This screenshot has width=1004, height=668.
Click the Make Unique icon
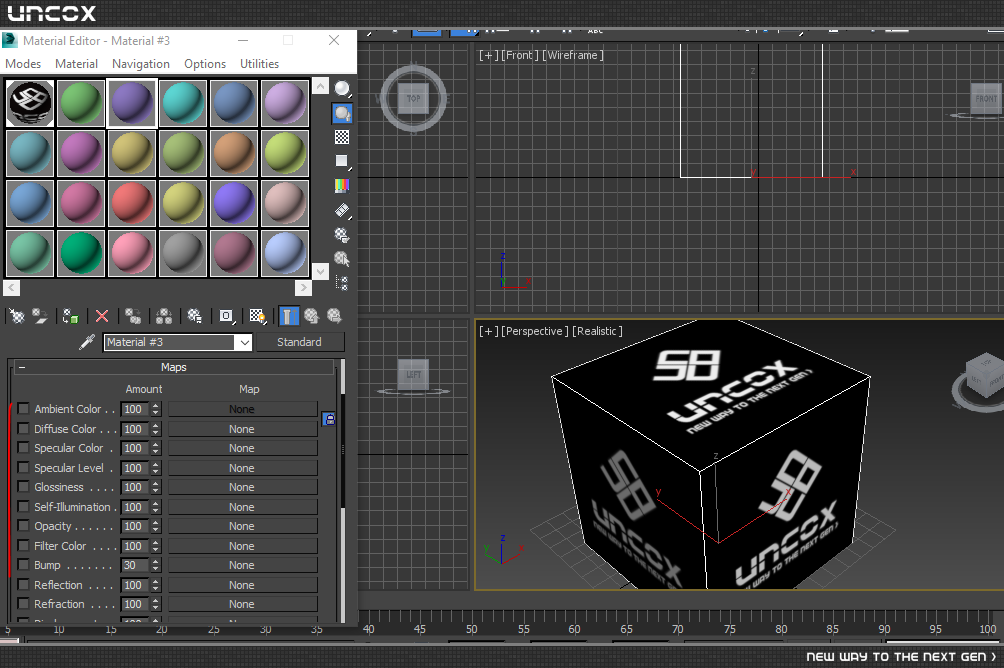(x=164, y=316)
